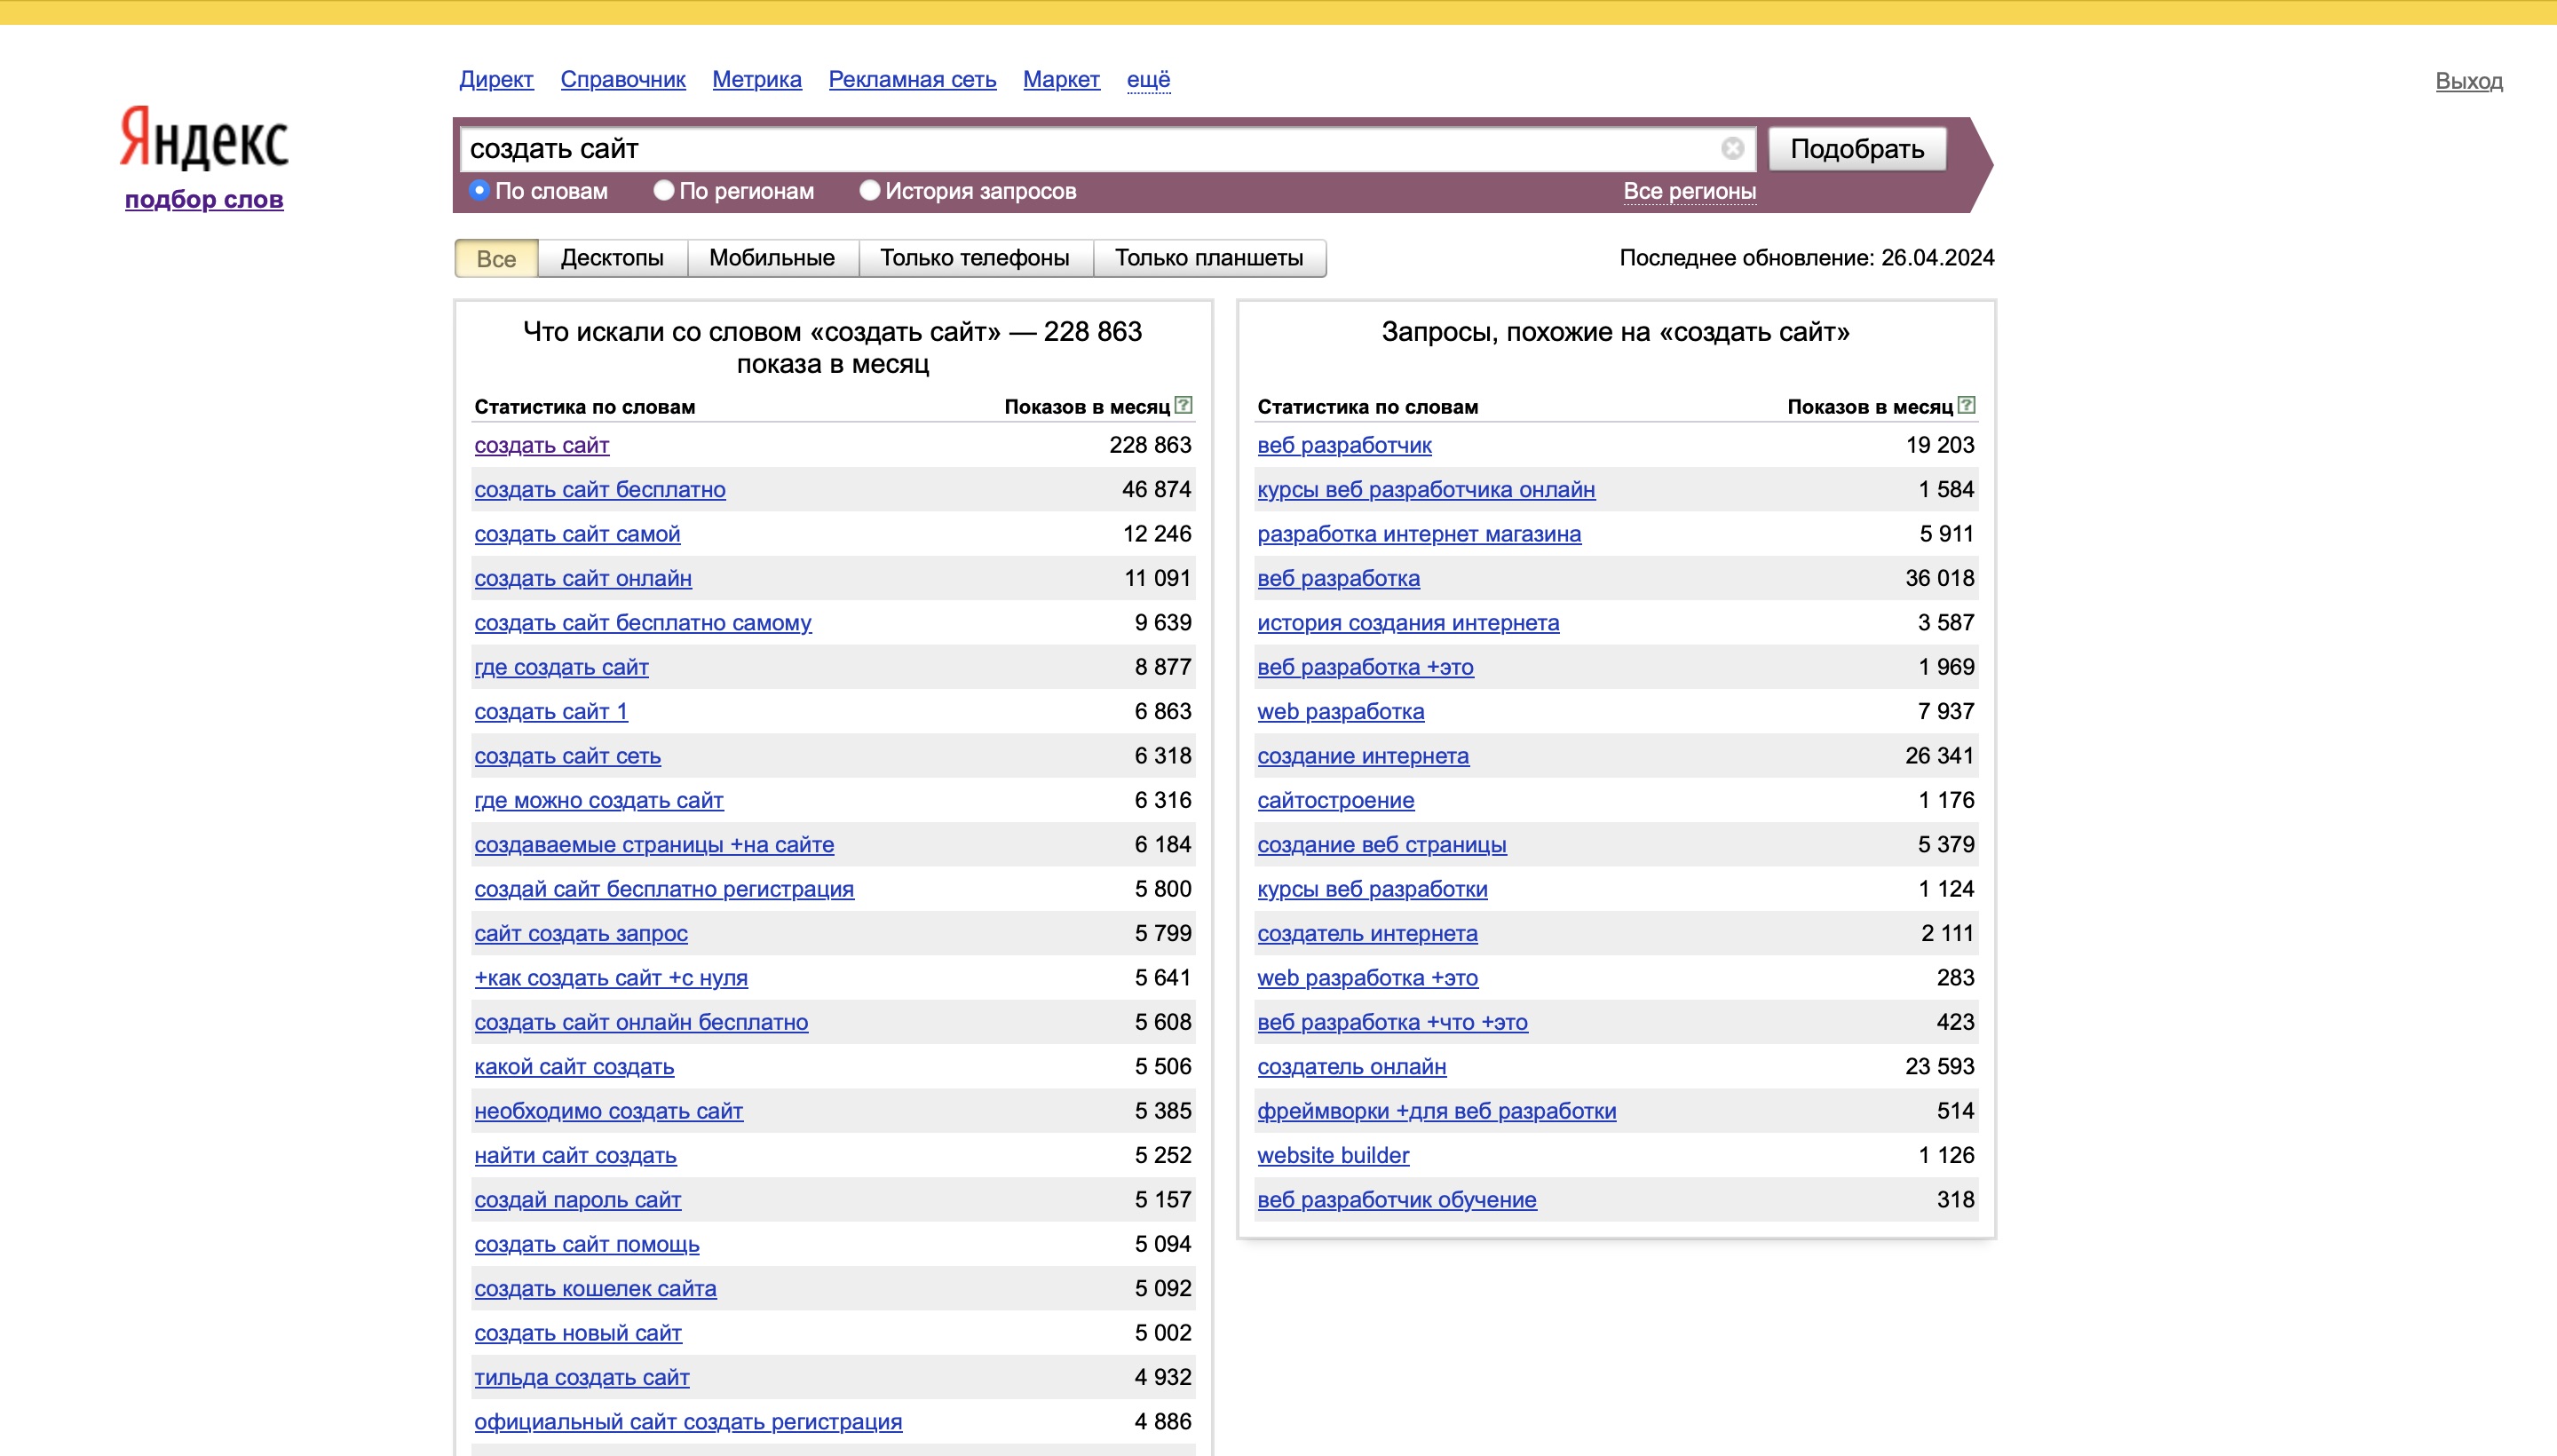Open the 'сайтостроение' link
The height and width of the screenshot is (1456, 2557).
1336,800
